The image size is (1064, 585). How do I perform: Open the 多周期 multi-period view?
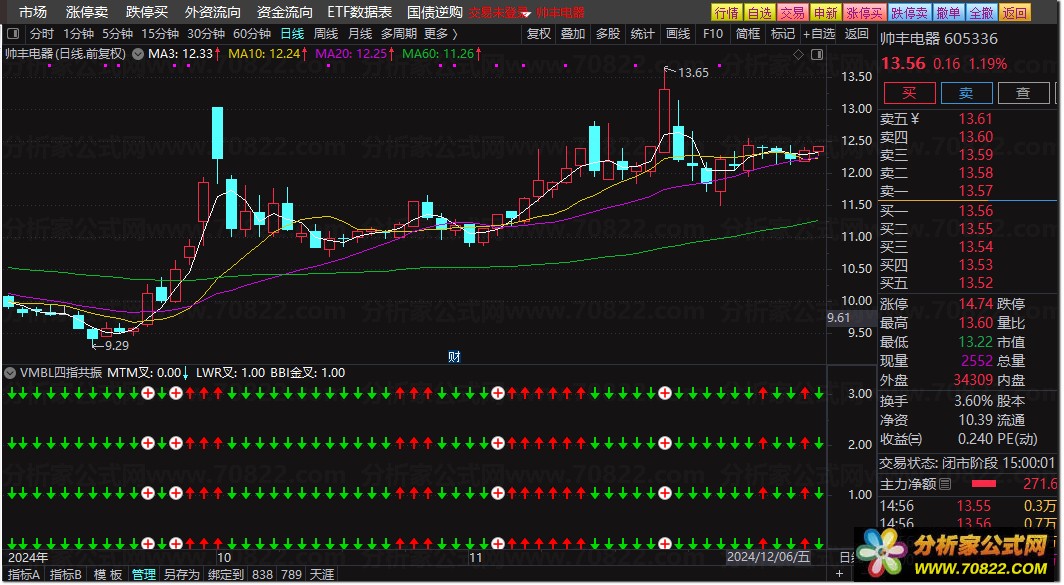click(398, 33)
